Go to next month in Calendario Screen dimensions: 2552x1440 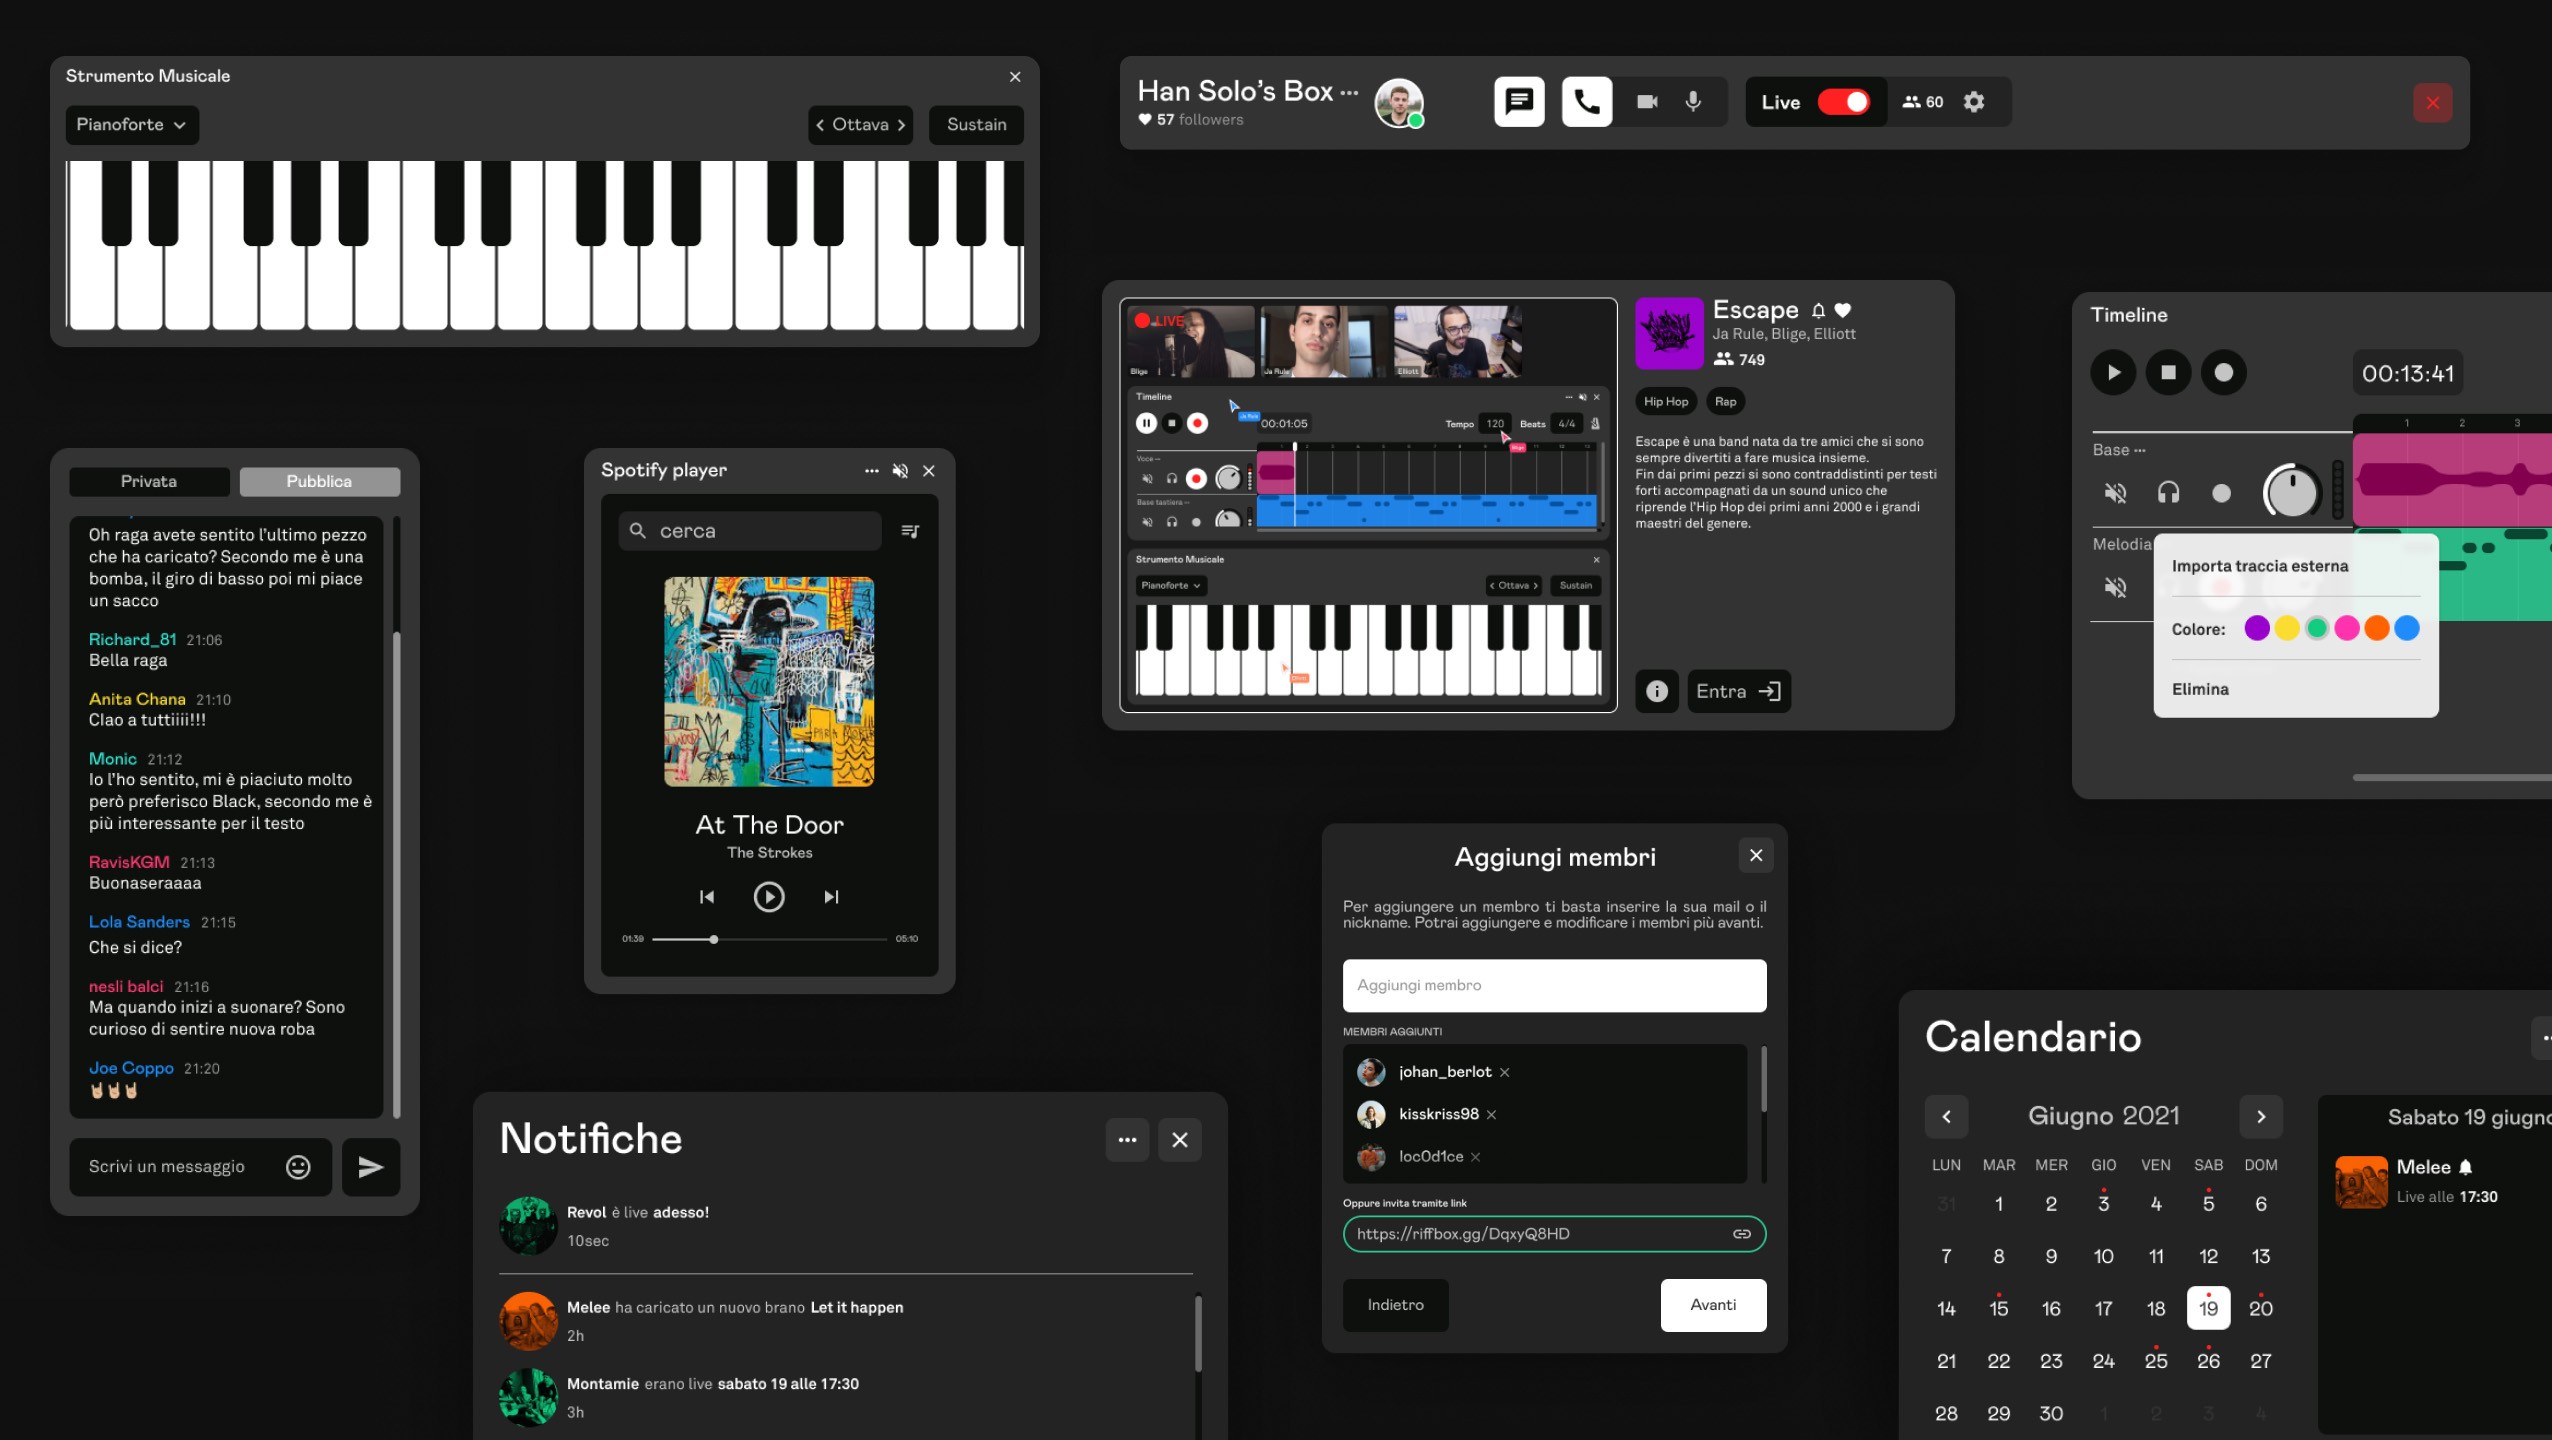2260,1117
